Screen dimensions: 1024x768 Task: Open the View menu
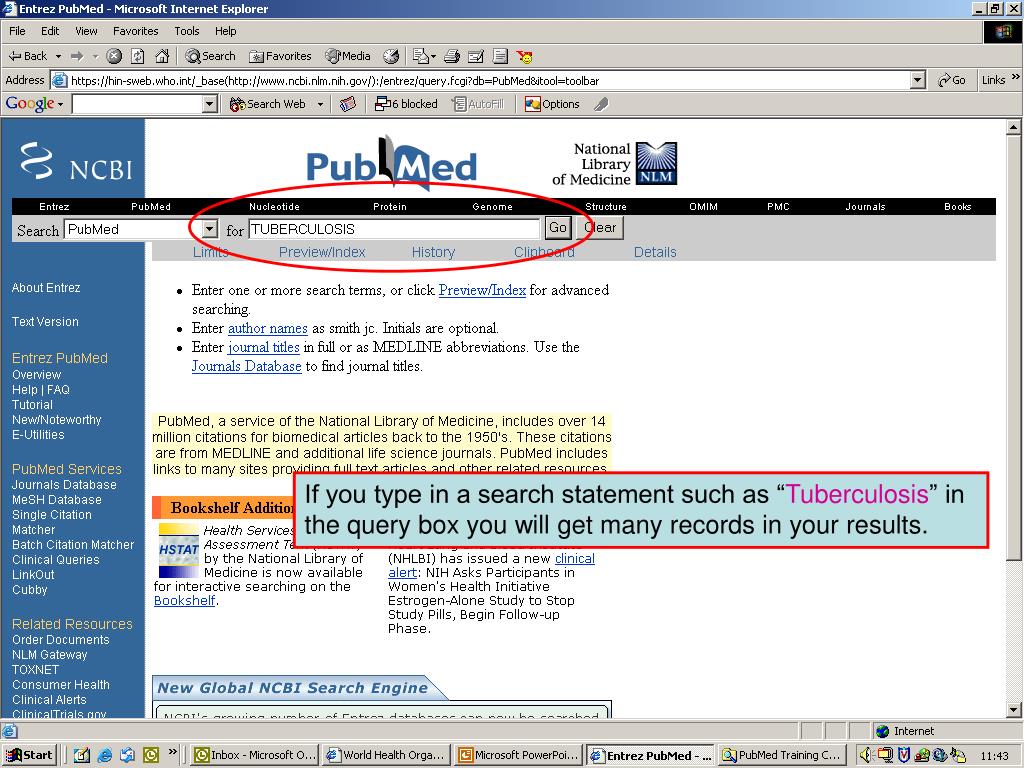tap(86, 31)
